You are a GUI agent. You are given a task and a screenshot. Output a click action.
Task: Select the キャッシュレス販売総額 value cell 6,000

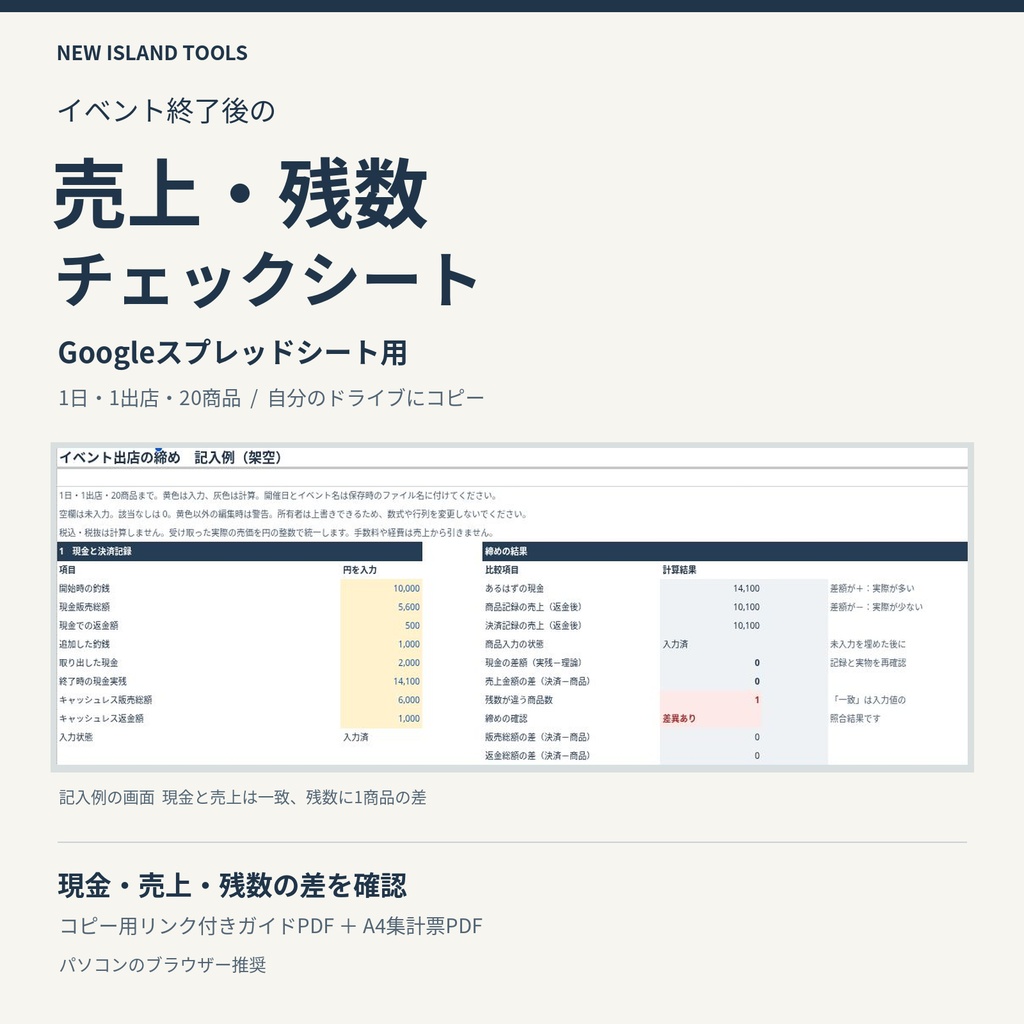[381, 699]
